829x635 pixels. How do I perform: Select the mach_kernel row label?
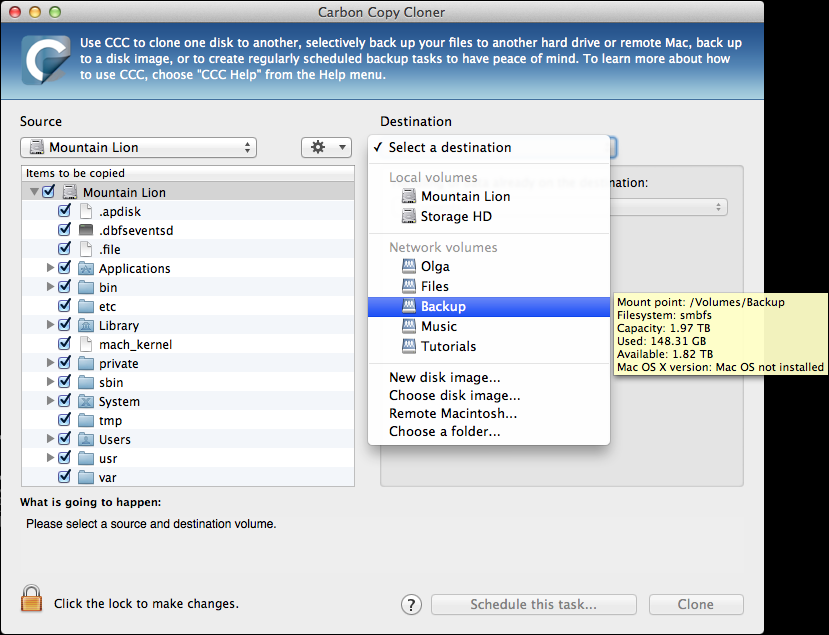(136, 345)
